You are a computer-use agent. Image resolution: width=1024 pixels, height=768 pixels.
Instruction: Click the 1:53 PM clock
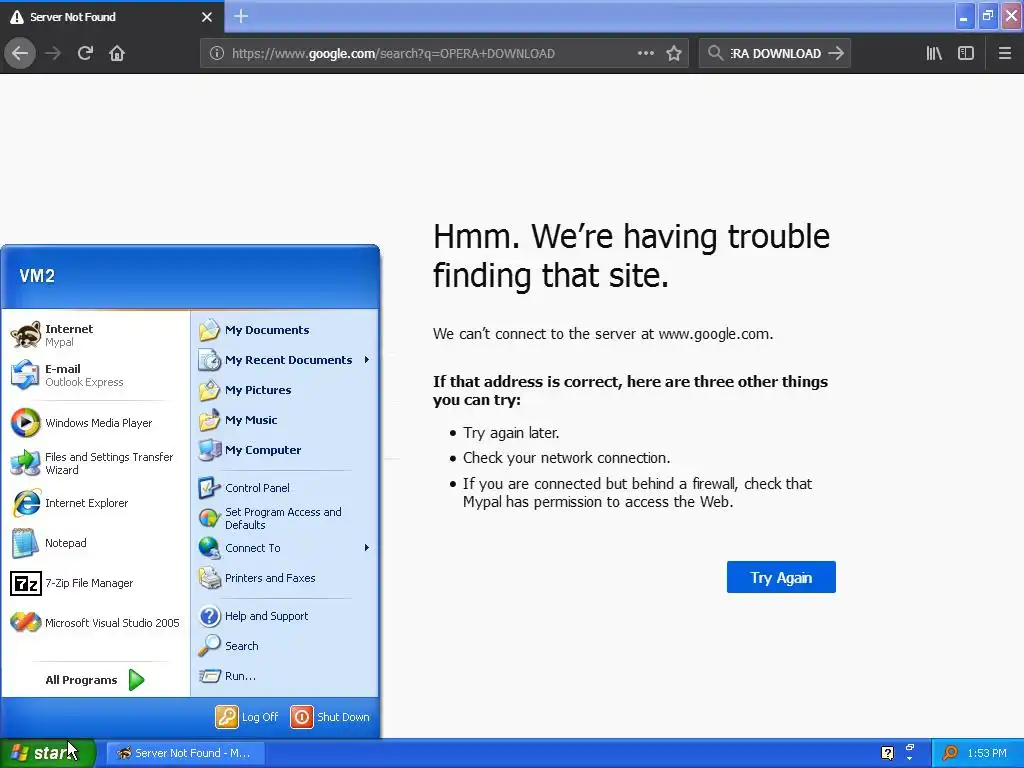[987, 753]
